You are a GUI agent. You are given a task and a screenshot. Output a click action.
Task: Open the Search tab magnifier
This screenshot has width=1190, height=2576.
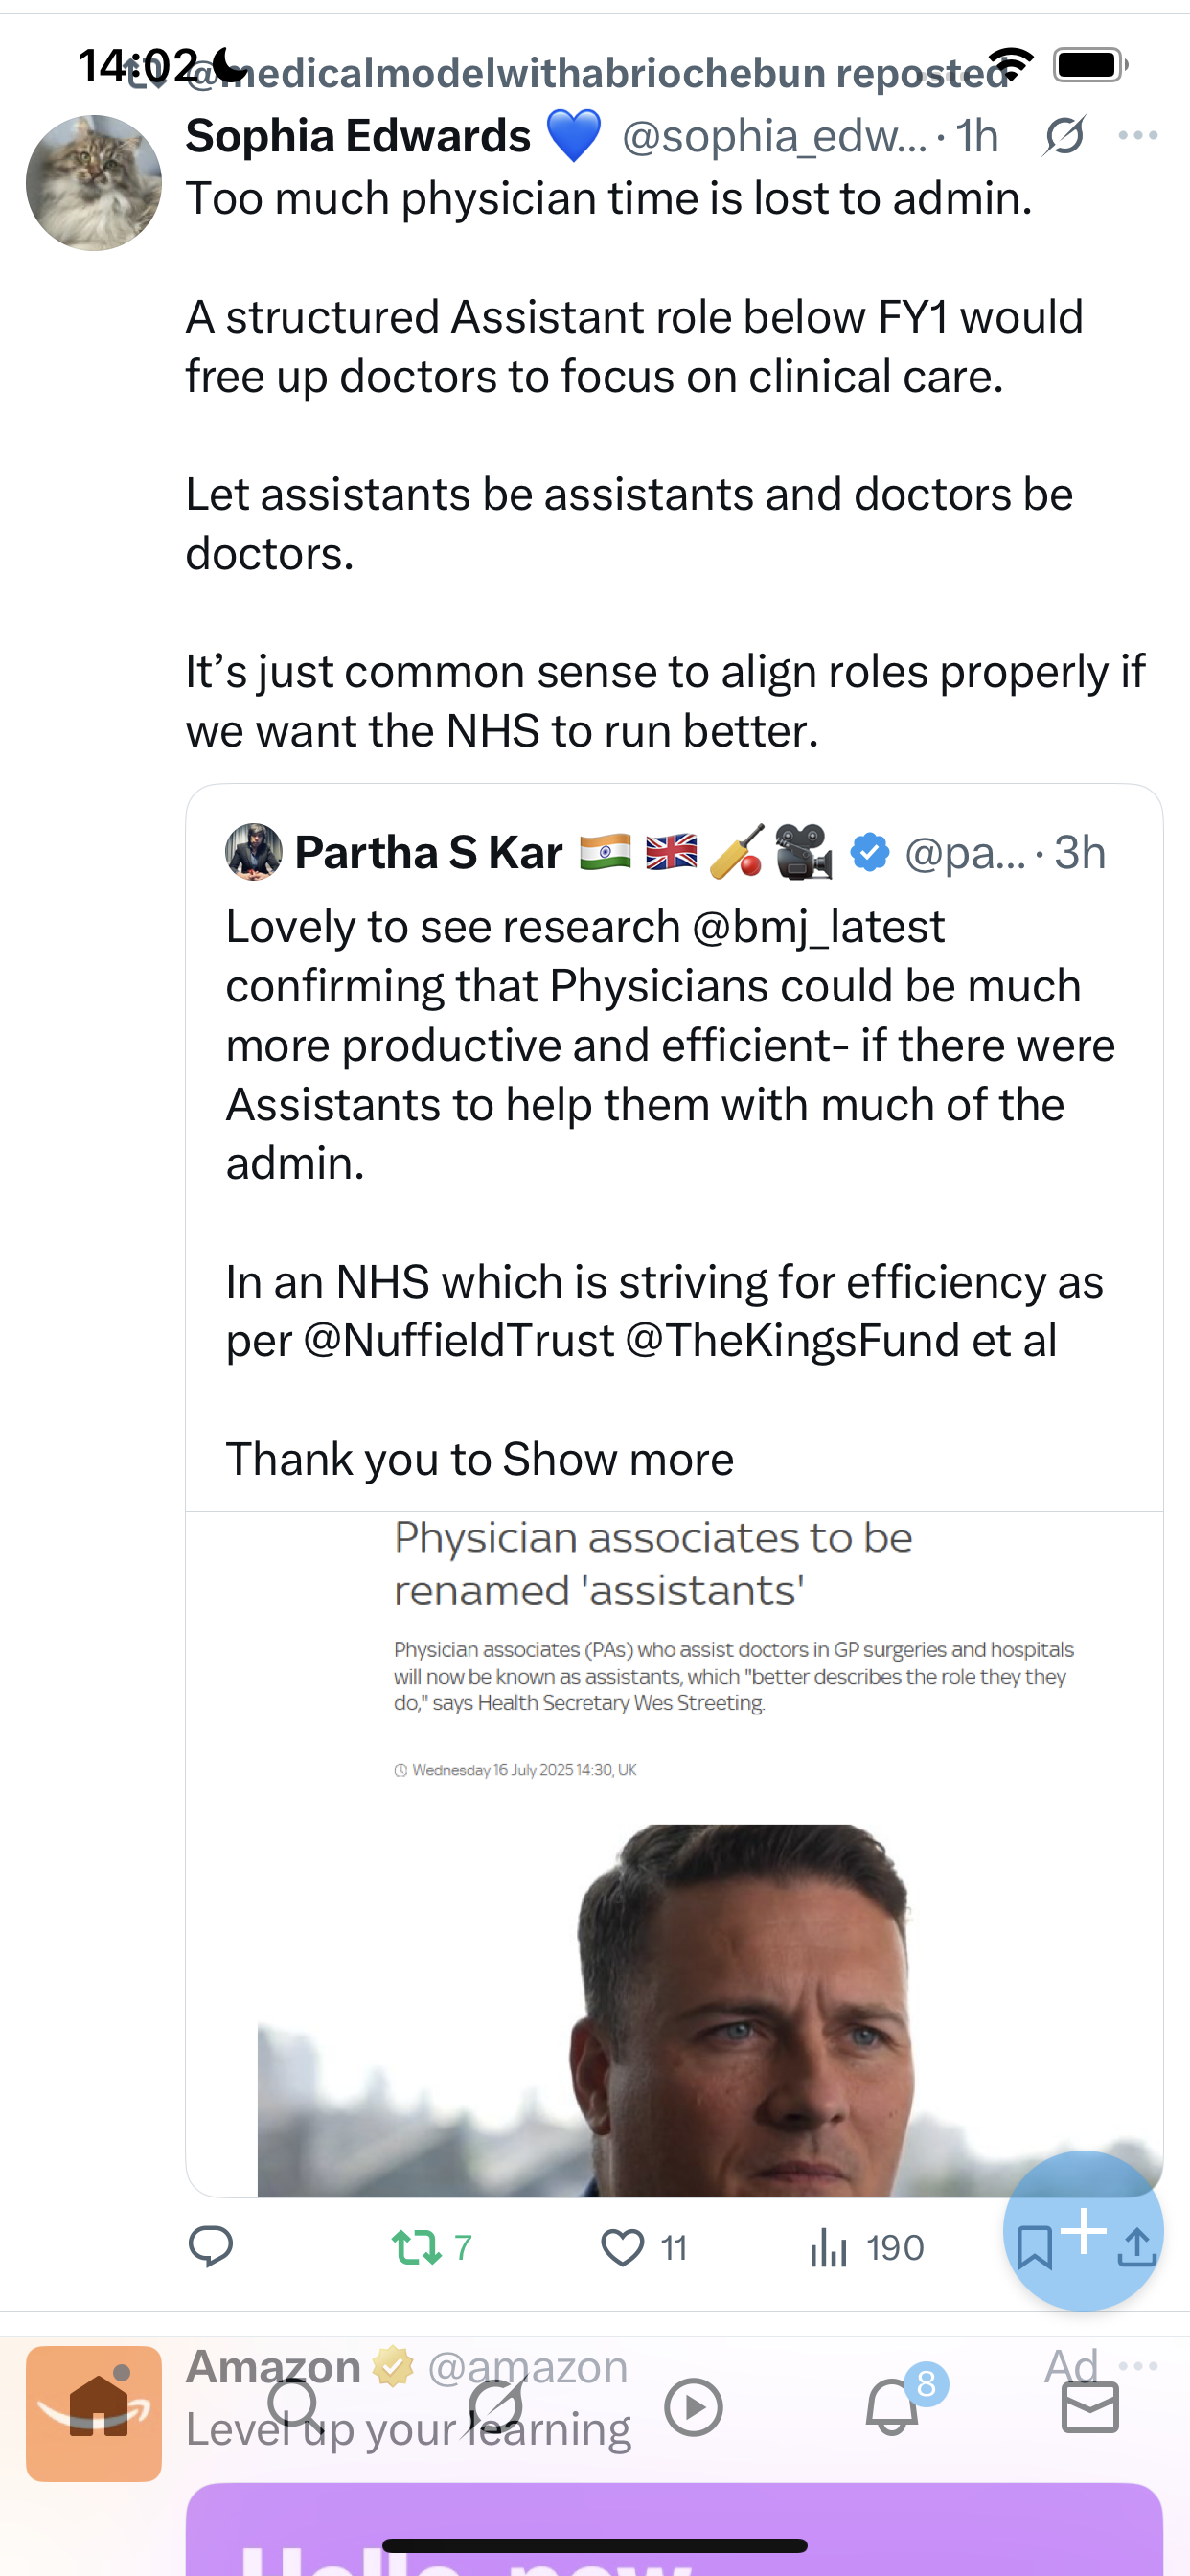click(x=294, y=2404)
